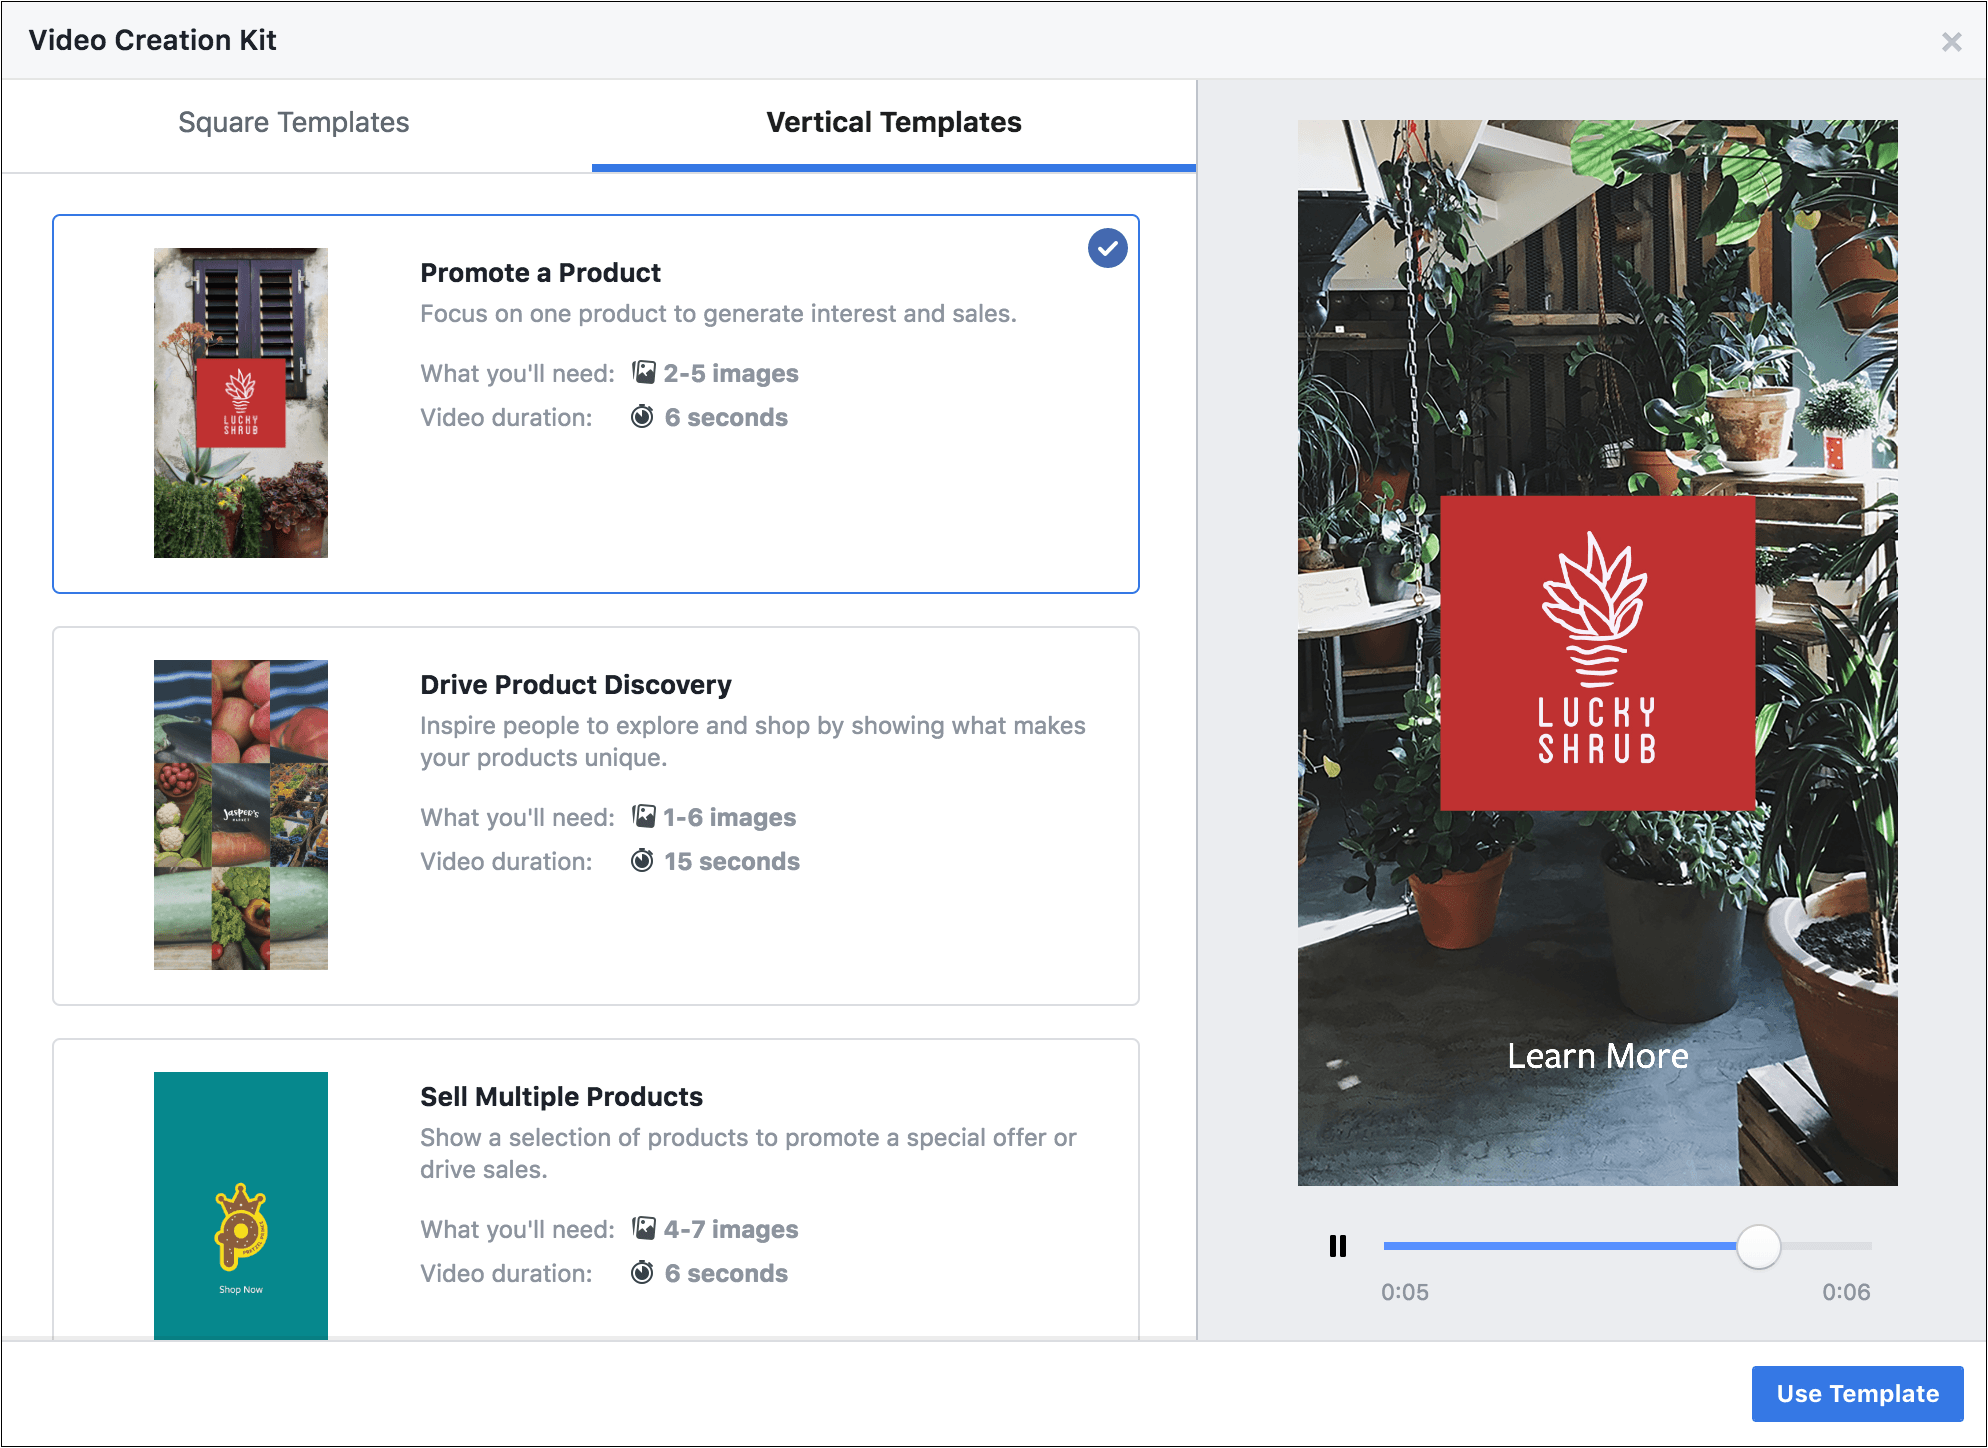Screen dimensions: 1988x1448
Task: Pause the video preview playback
Action: (1338, 1246)
